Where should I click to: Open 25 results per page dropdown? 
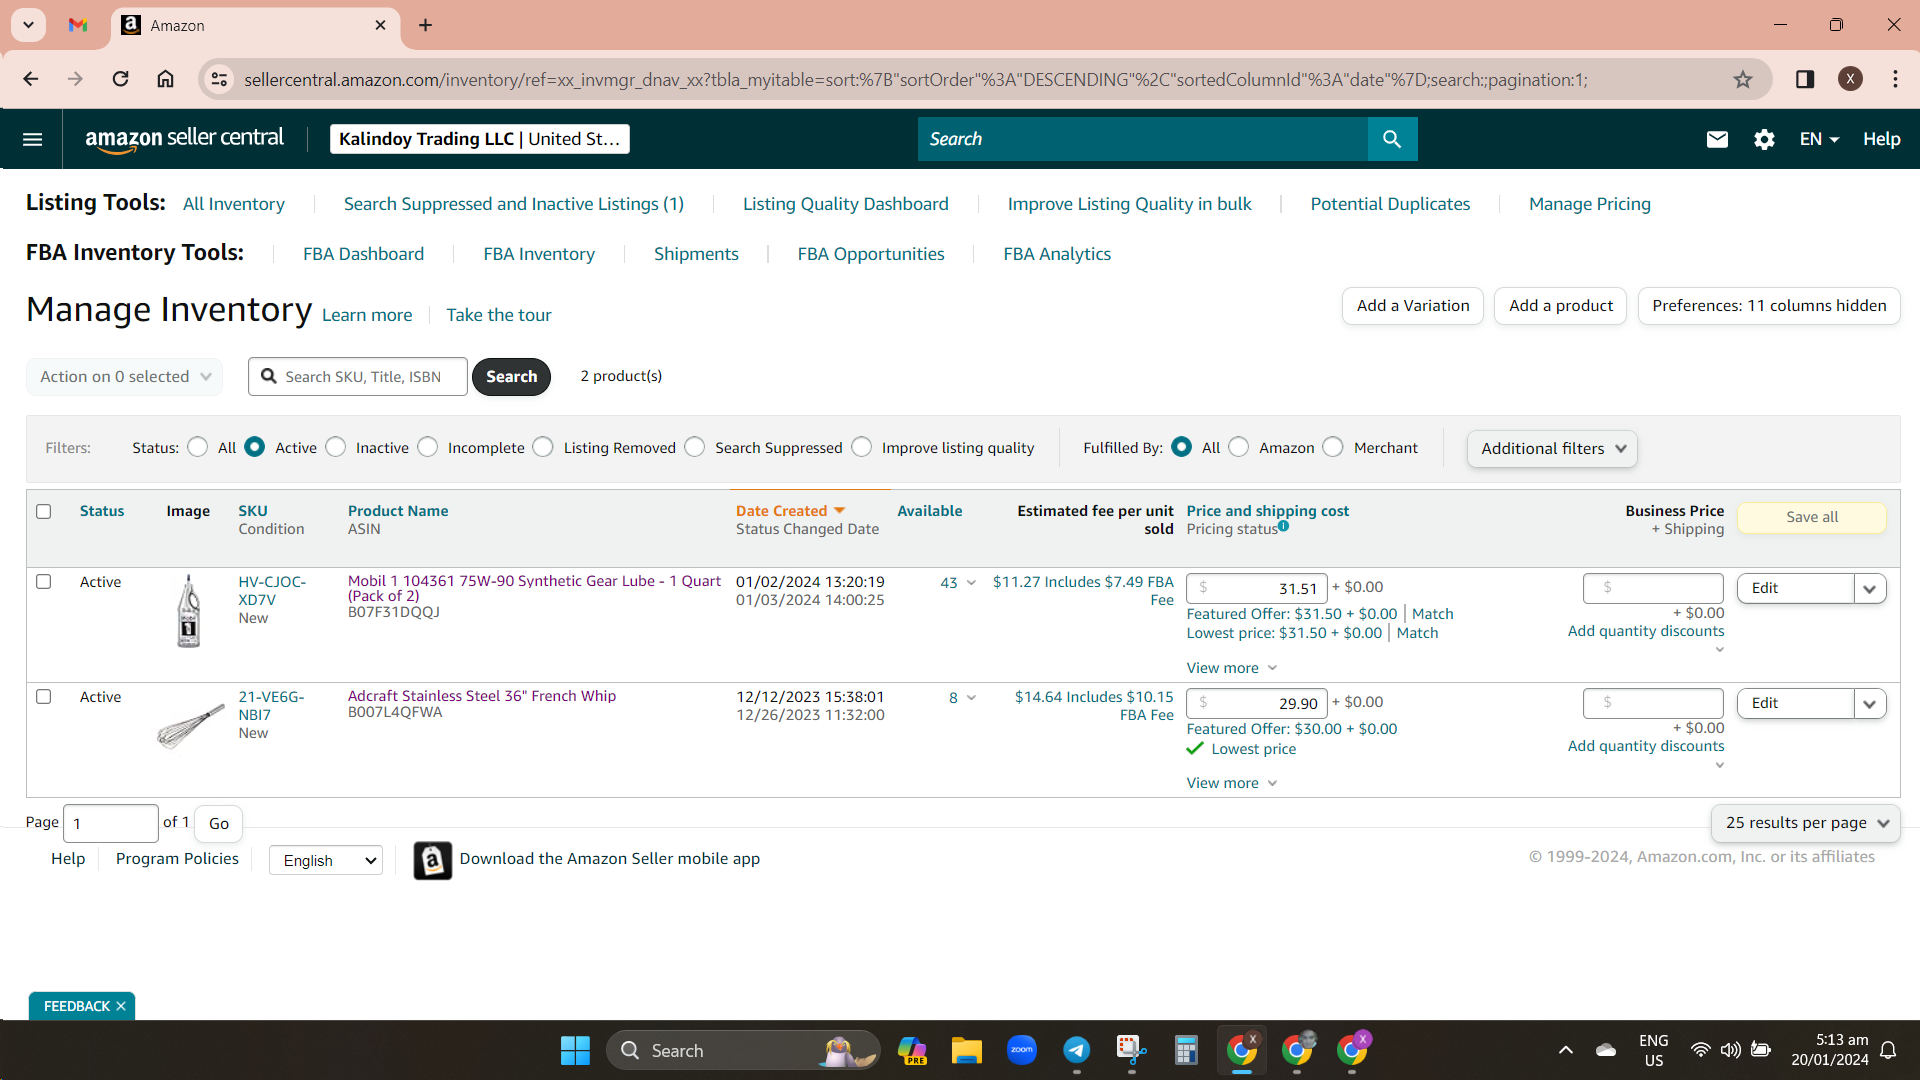(x=1806, y=823)
